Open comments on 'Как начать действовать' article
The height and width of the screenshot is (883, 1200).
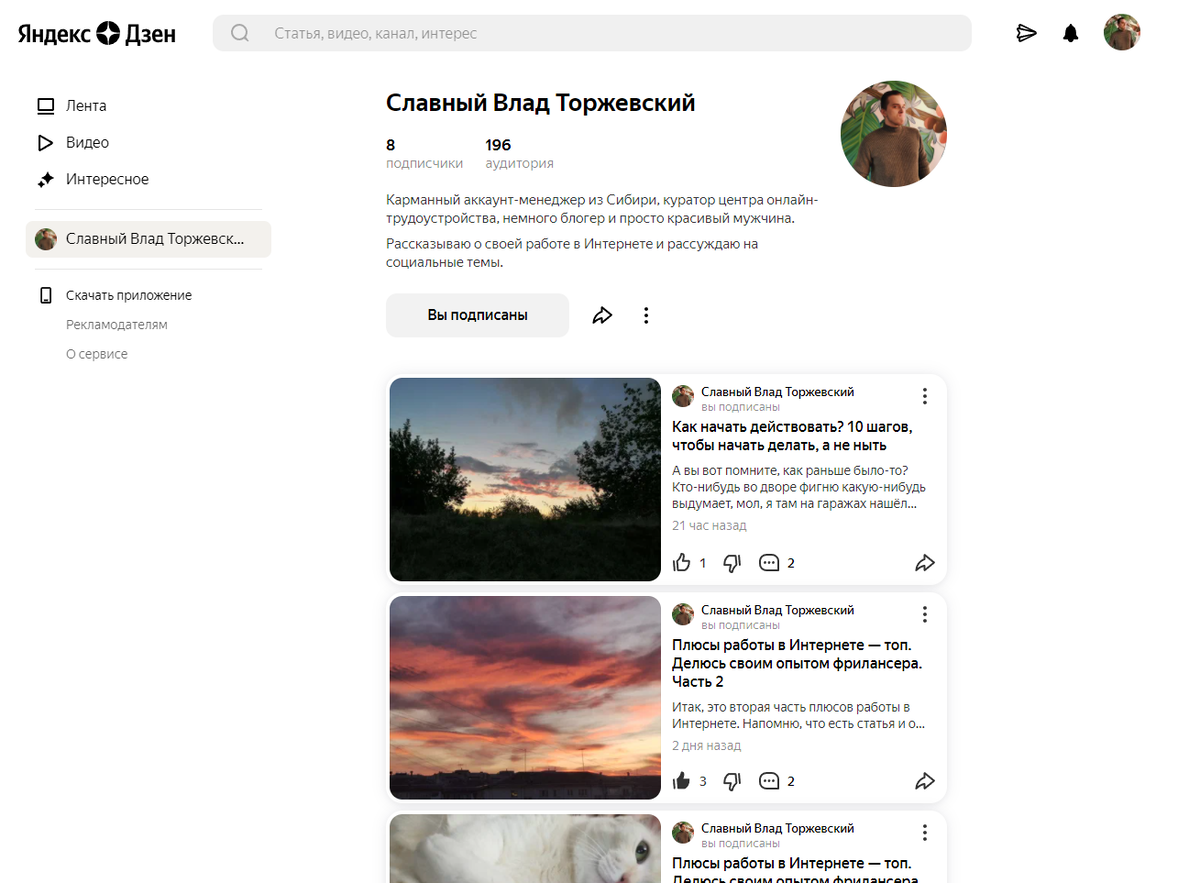(x=769, y=563)
